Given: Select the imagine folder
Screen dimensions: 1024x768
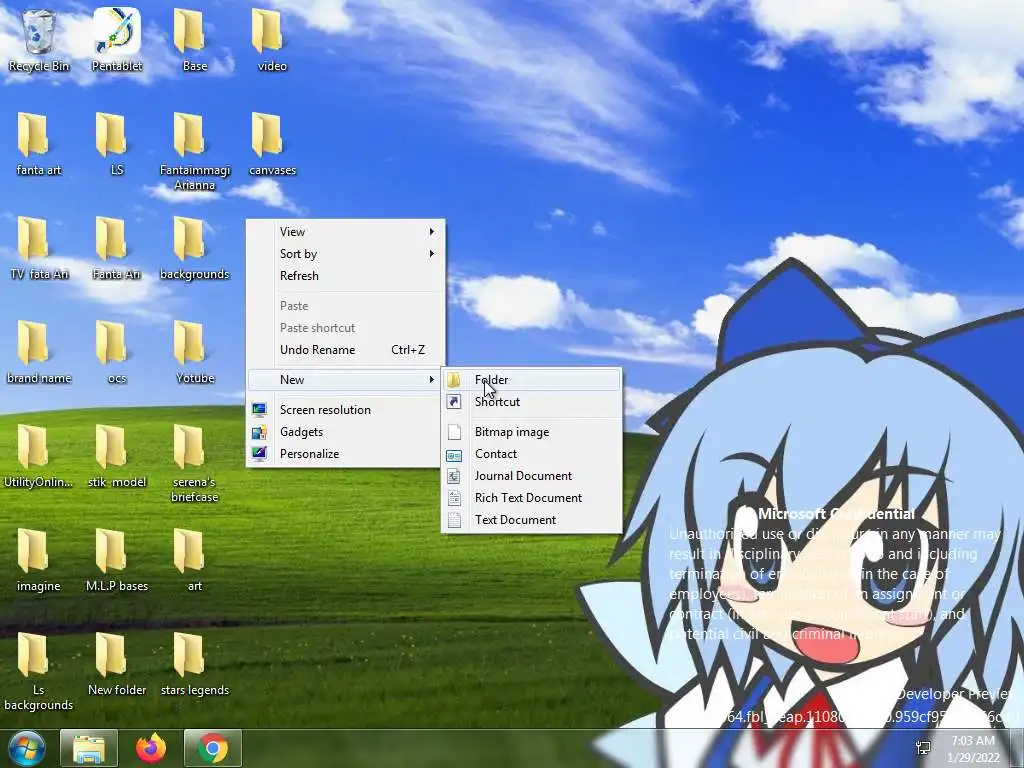Looking at the screenshot, I should click(x=39, y=560).
